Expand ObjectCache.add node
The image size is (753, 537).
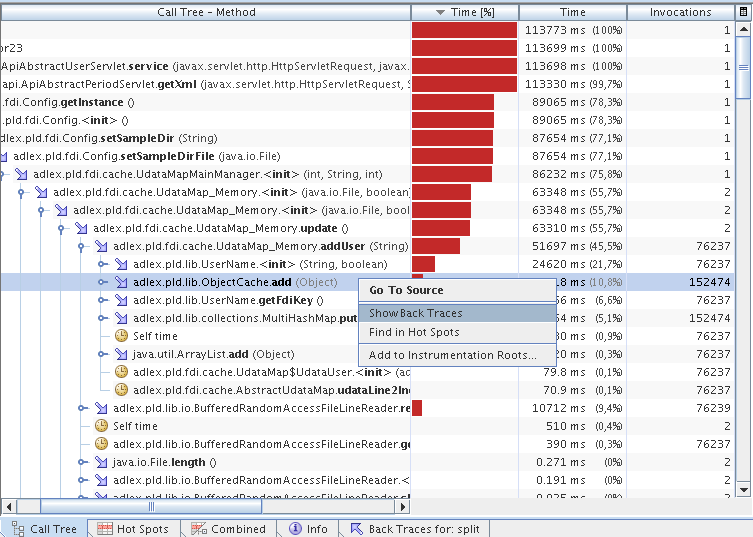click(x=101, y=282)
